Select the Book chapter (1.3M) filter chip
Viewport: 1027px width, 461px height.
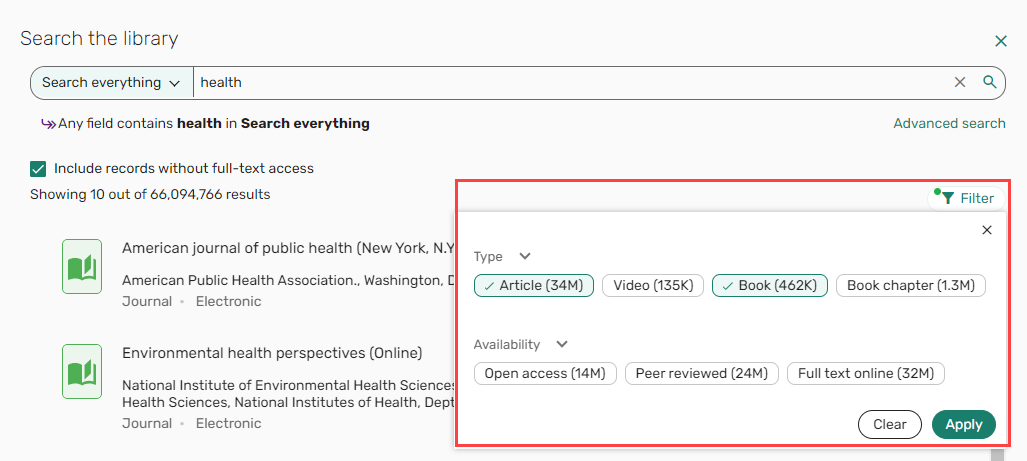click(x=911, y=286)
